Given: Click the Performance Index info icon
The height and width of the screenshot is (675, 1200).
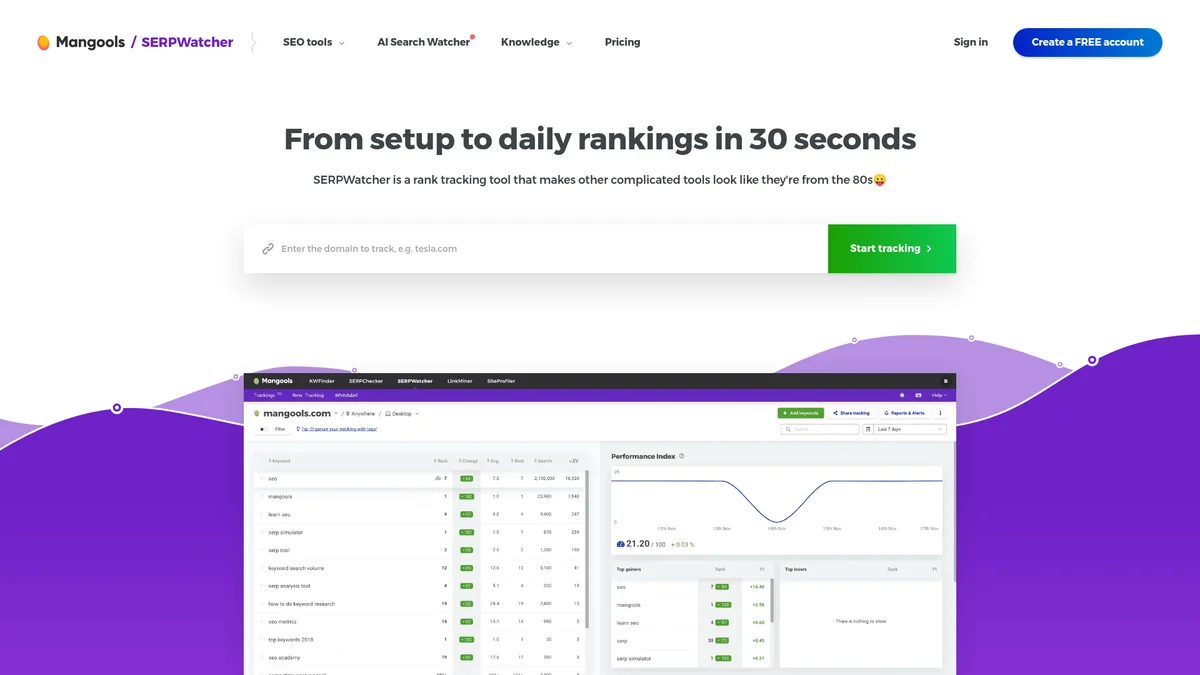Looking at the screenshot, I should point(682,456).
